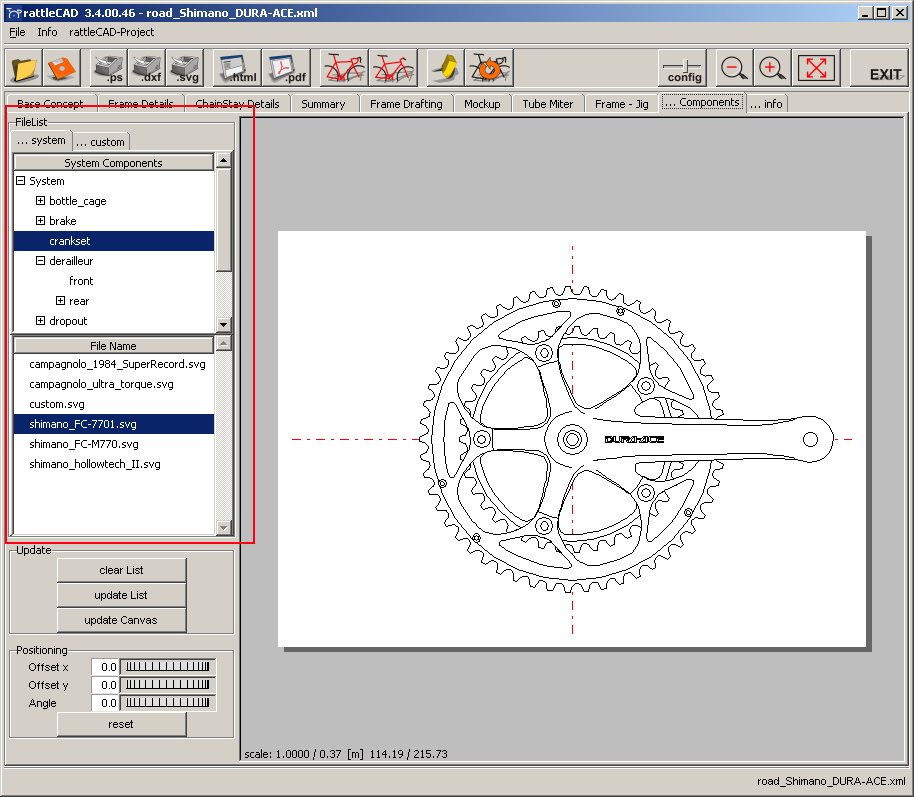Print to PostScript with the .ps icon

pyautogui.click(x=109, y=68)
